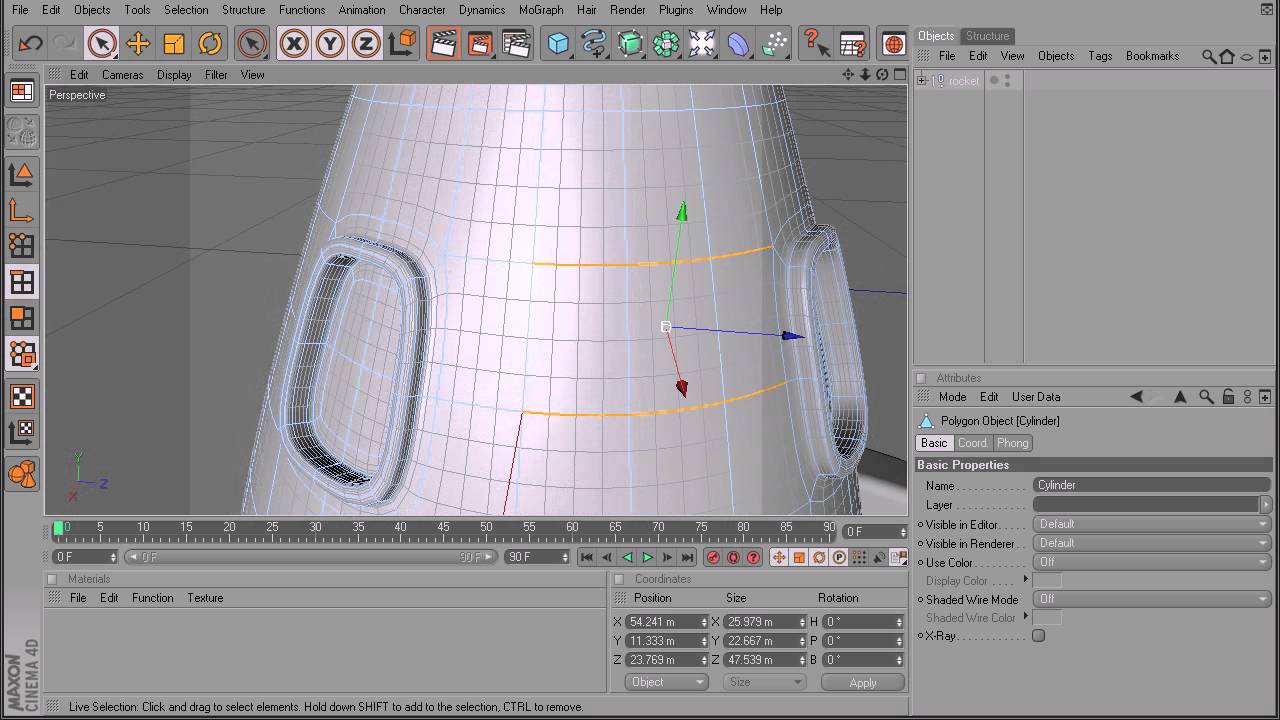The width and height of the screenshot is (1280, 720).
Task: Toggle X axis lock
Action: [x=293, y=43]
